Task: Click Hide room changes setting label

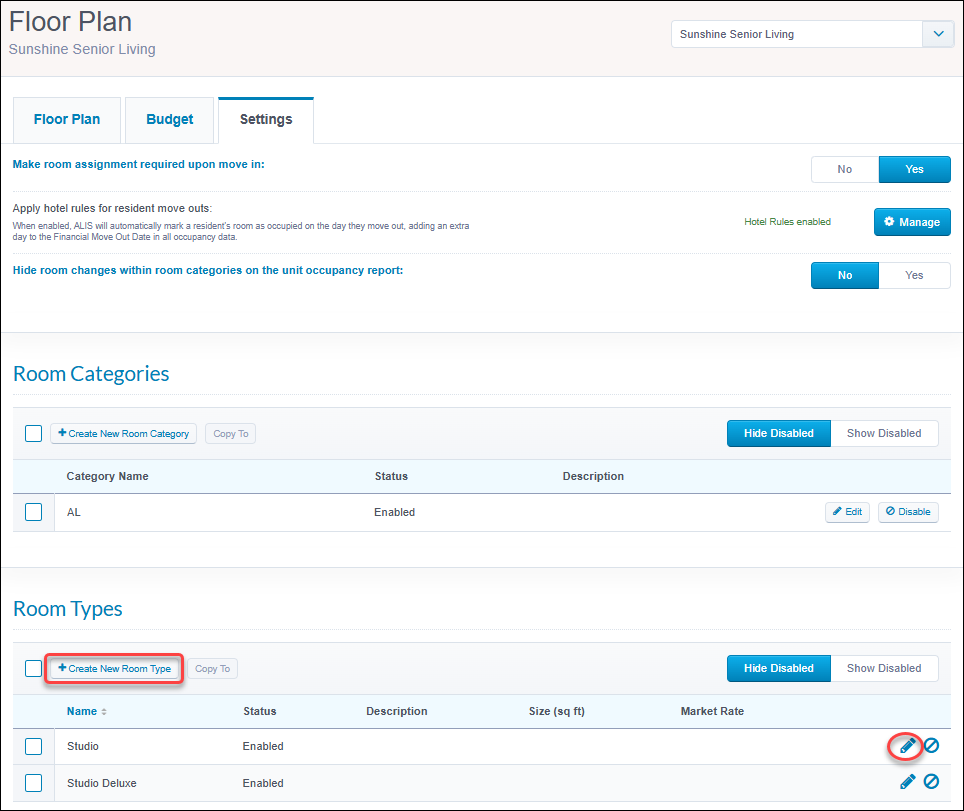Action: 208,271
